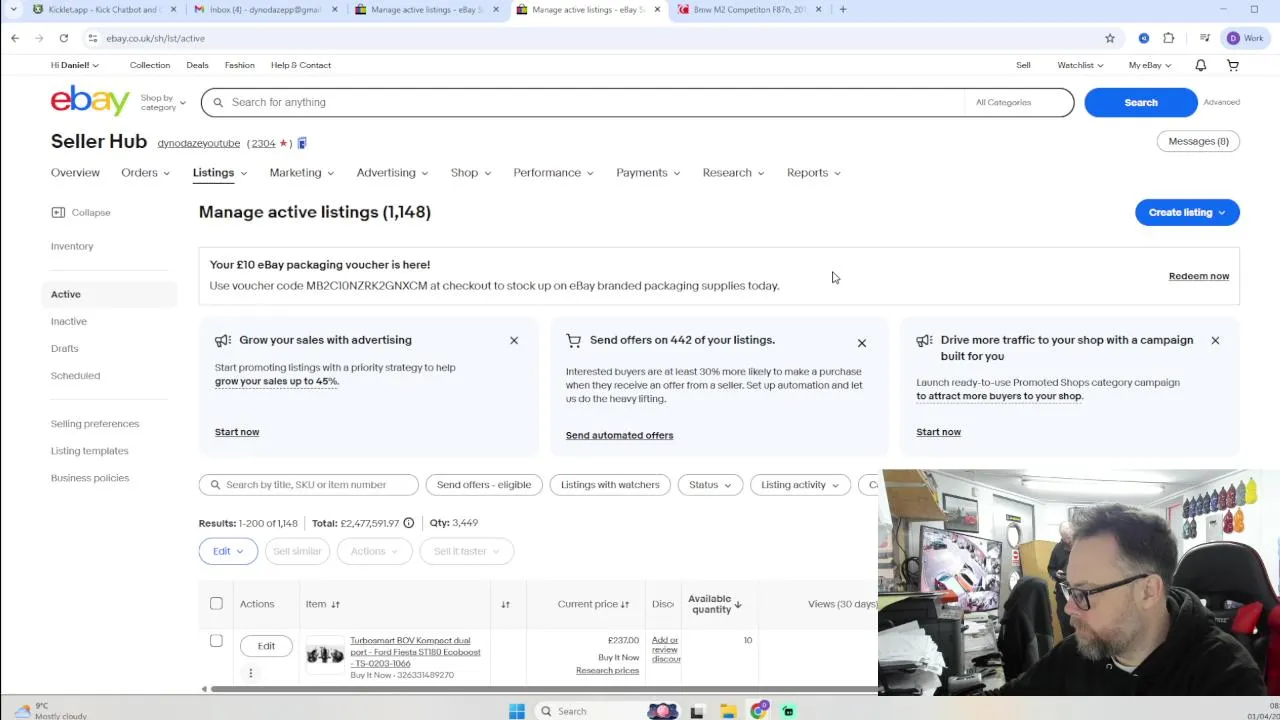The height and width of the screenshot is (720, 1280).
Task: Open notifications bell icon
Action: 1201,65
